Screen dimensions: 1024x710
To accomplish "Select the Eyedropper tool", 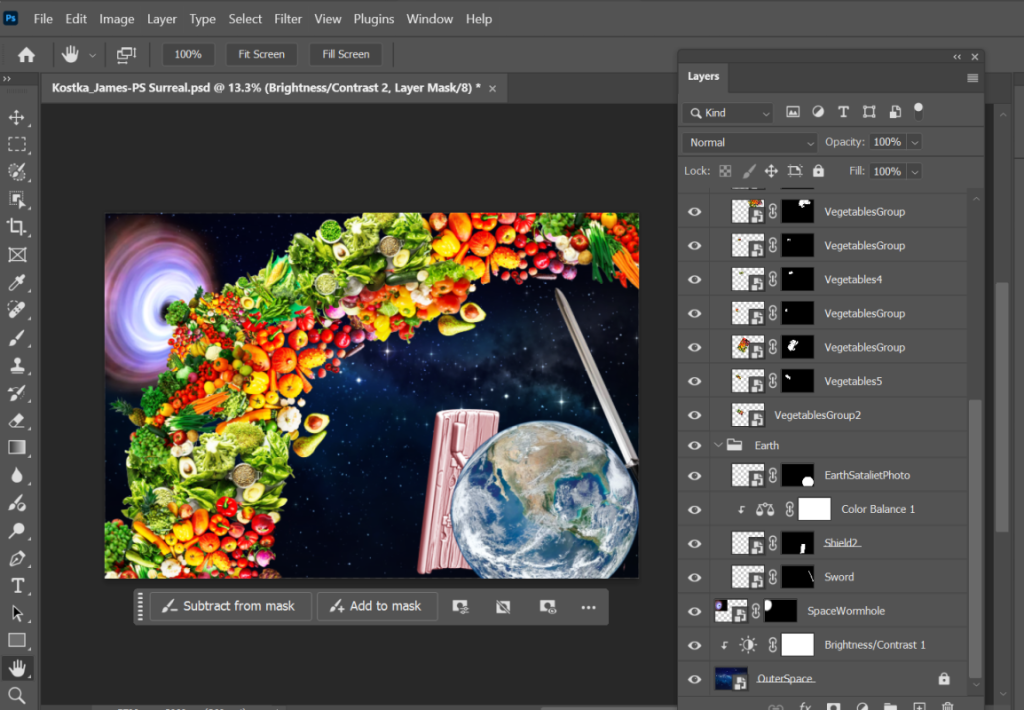I will coord(17,283).
